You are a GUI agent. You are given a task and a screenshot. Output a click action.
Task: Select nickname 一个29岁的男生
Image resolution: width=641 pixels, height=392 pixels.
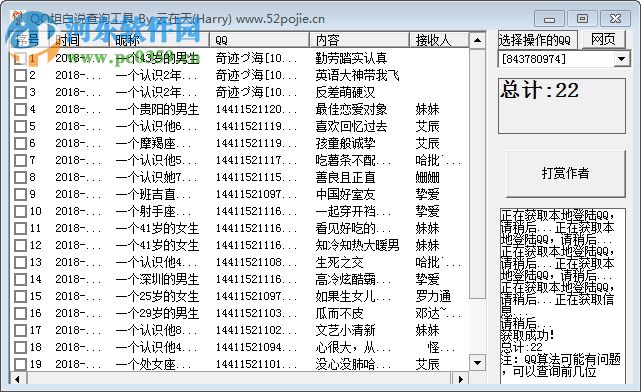click(x=157, y=313)
